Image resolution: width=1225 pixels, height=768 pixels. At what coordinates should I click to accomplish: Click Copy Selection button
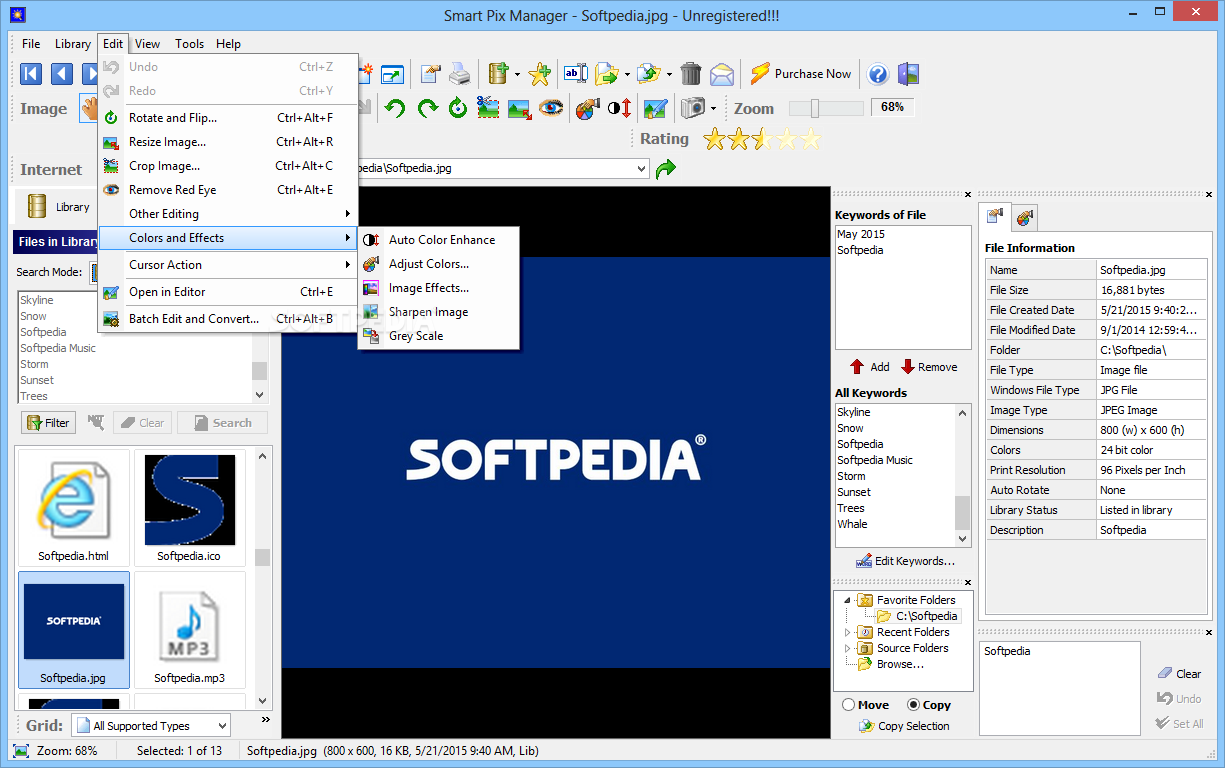point(904,726)
